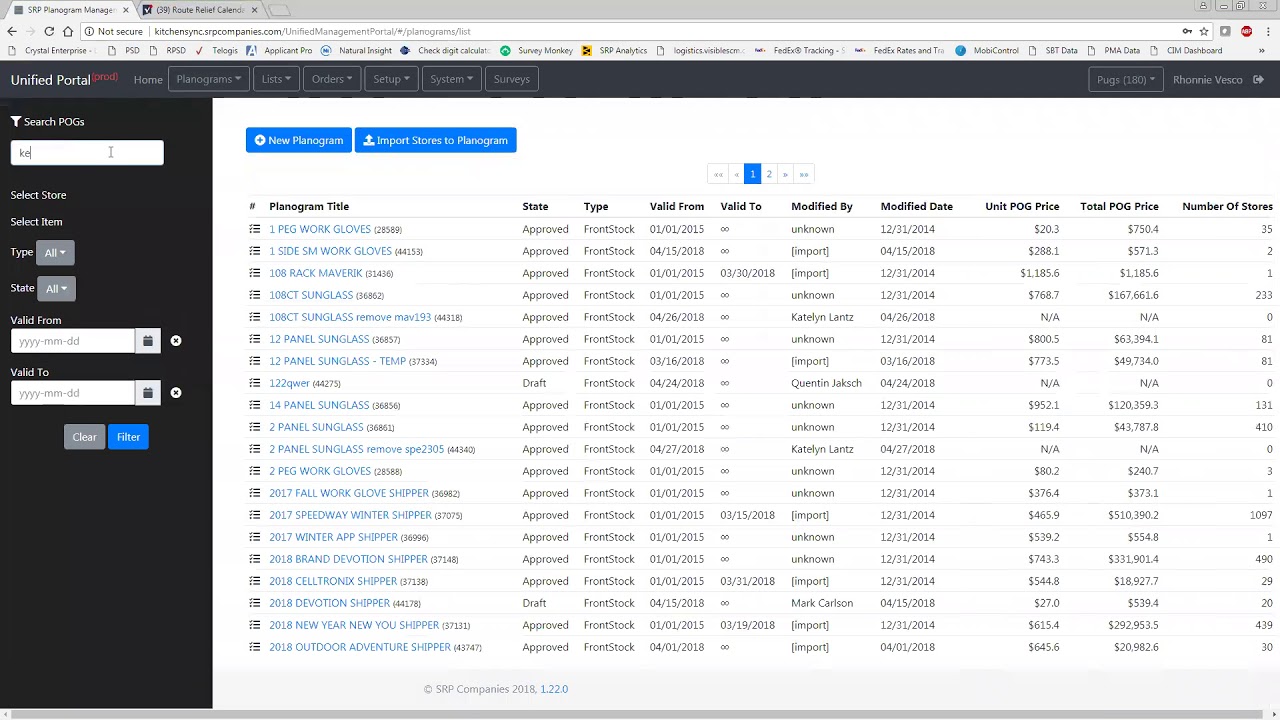Close the Route Relief Calendar tab
Viewport: 1280px width, 720px height.
coord(254,10)
